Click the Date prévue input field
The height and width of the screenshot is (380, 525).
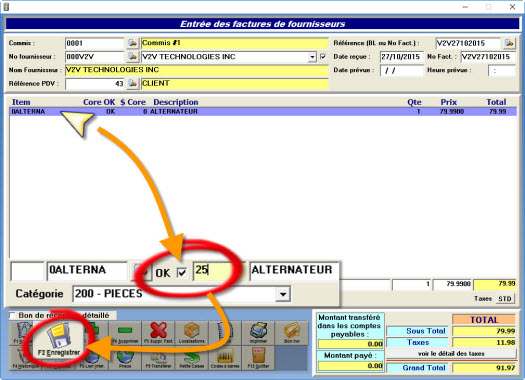[402, 71]
